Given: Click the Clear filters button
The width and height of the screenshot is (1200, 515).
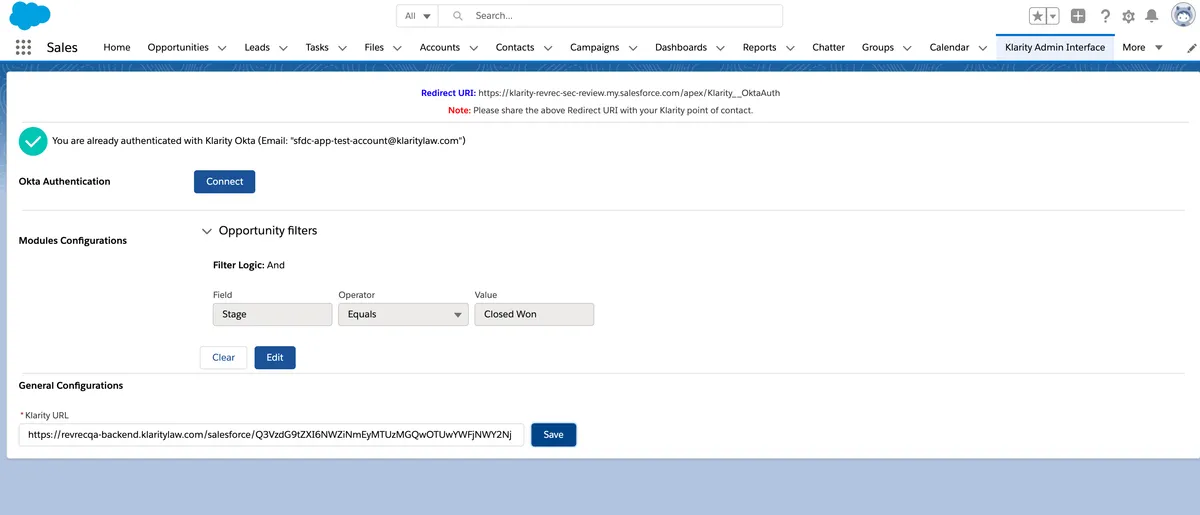Looking at the screenshot, I should [224, 357].
